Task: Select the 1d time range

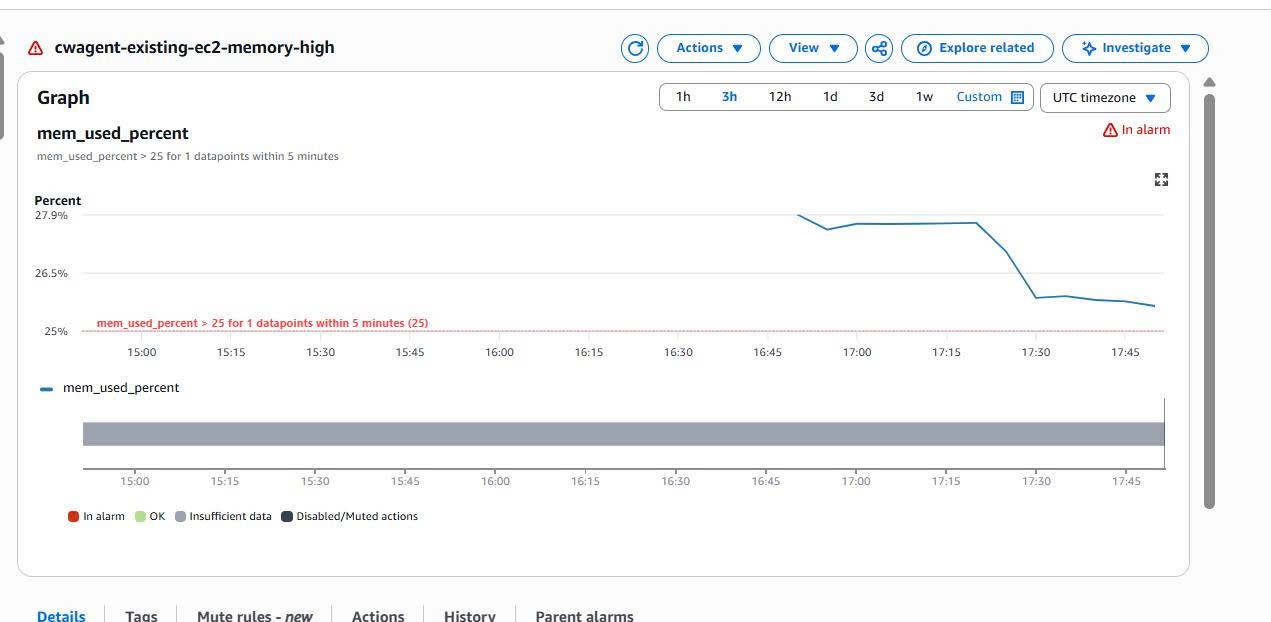Action: tap(830, 97)
